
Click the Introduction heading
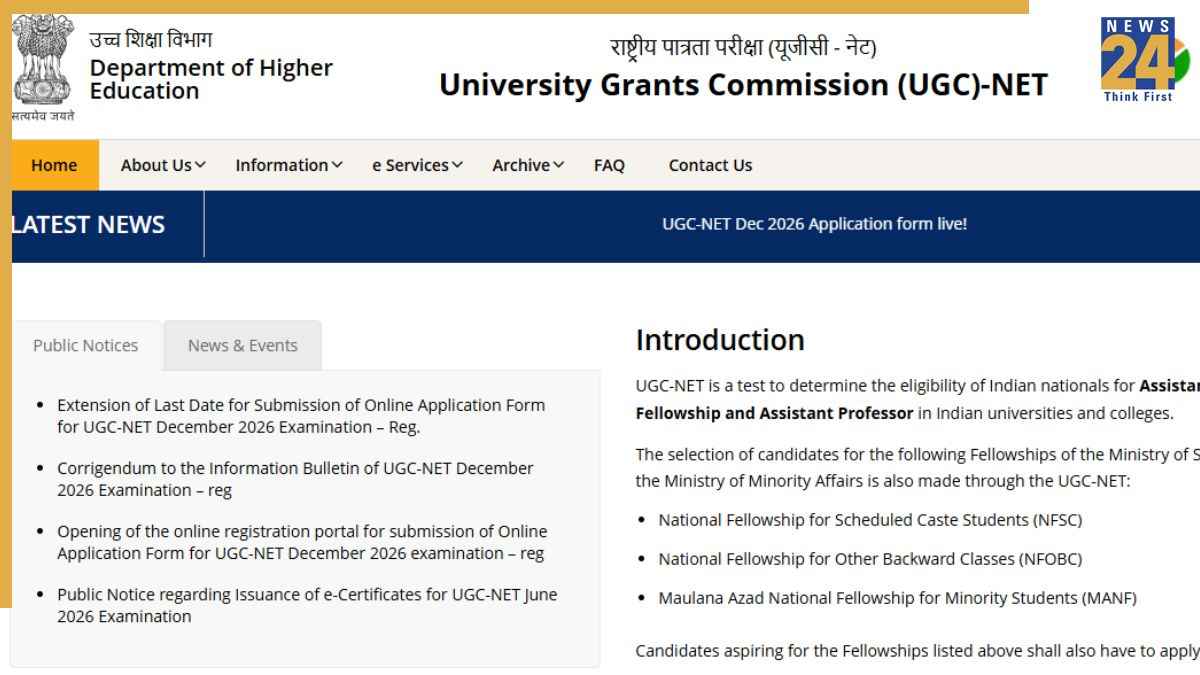[x=720, y=340]
